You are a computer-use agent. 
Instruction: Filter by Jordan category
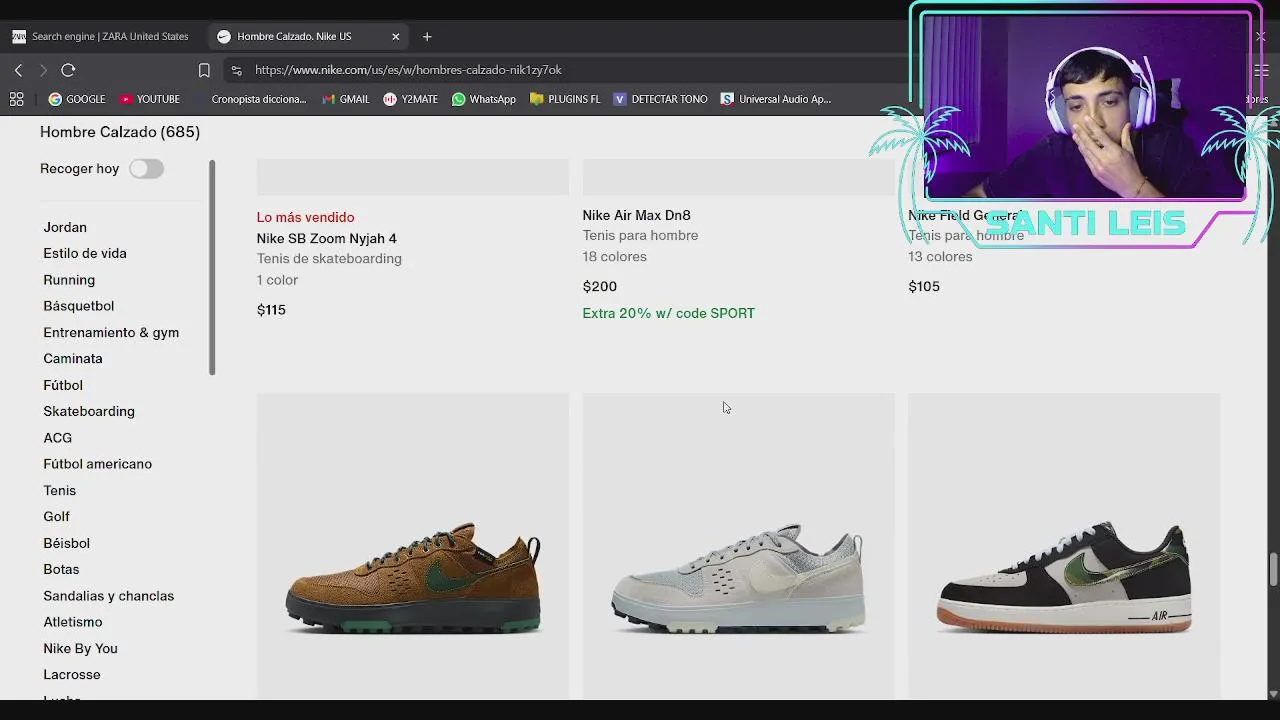click(x=65, y=227)
